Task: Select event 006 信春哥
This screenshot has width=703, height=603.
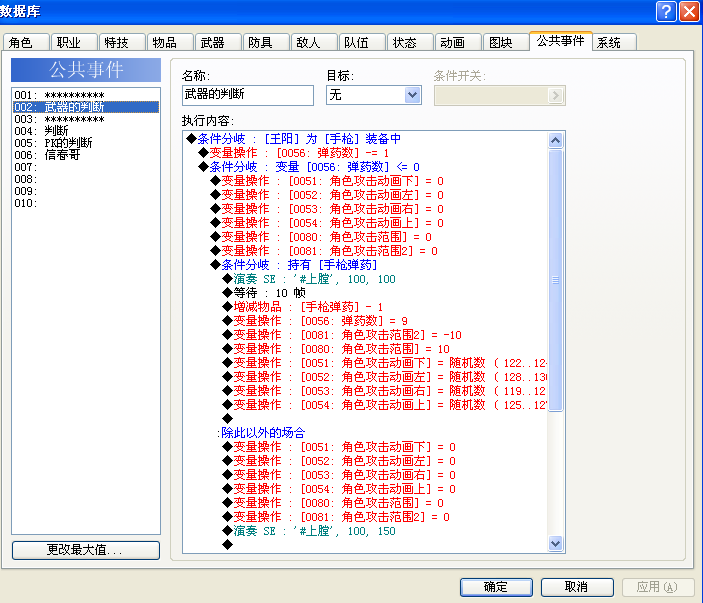Action: (x=86, y=155)
